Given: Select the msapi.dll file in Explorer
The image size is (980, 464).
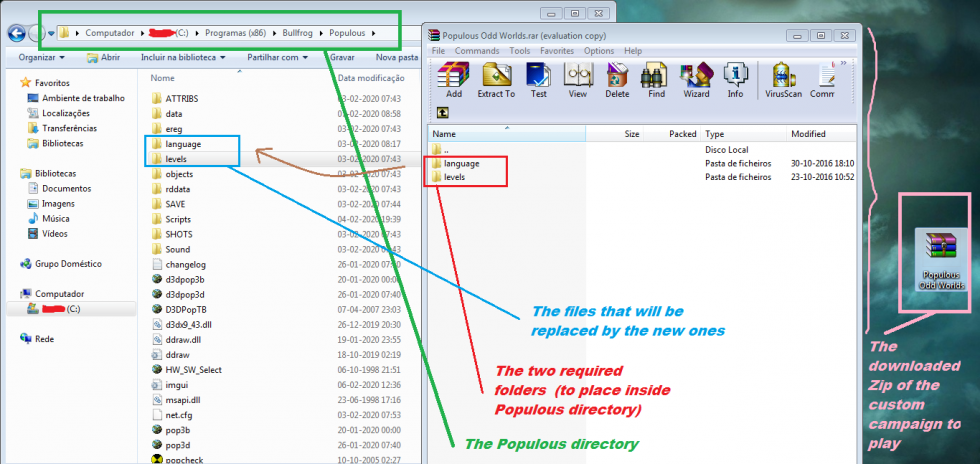Looking at the screenshot, I should coord(175,400).
